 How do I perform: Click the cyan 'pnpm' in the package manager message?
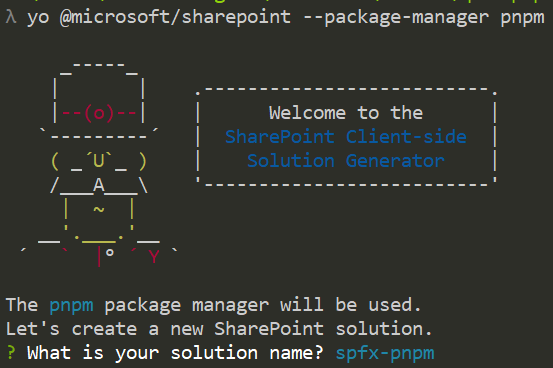coord(71,306)
